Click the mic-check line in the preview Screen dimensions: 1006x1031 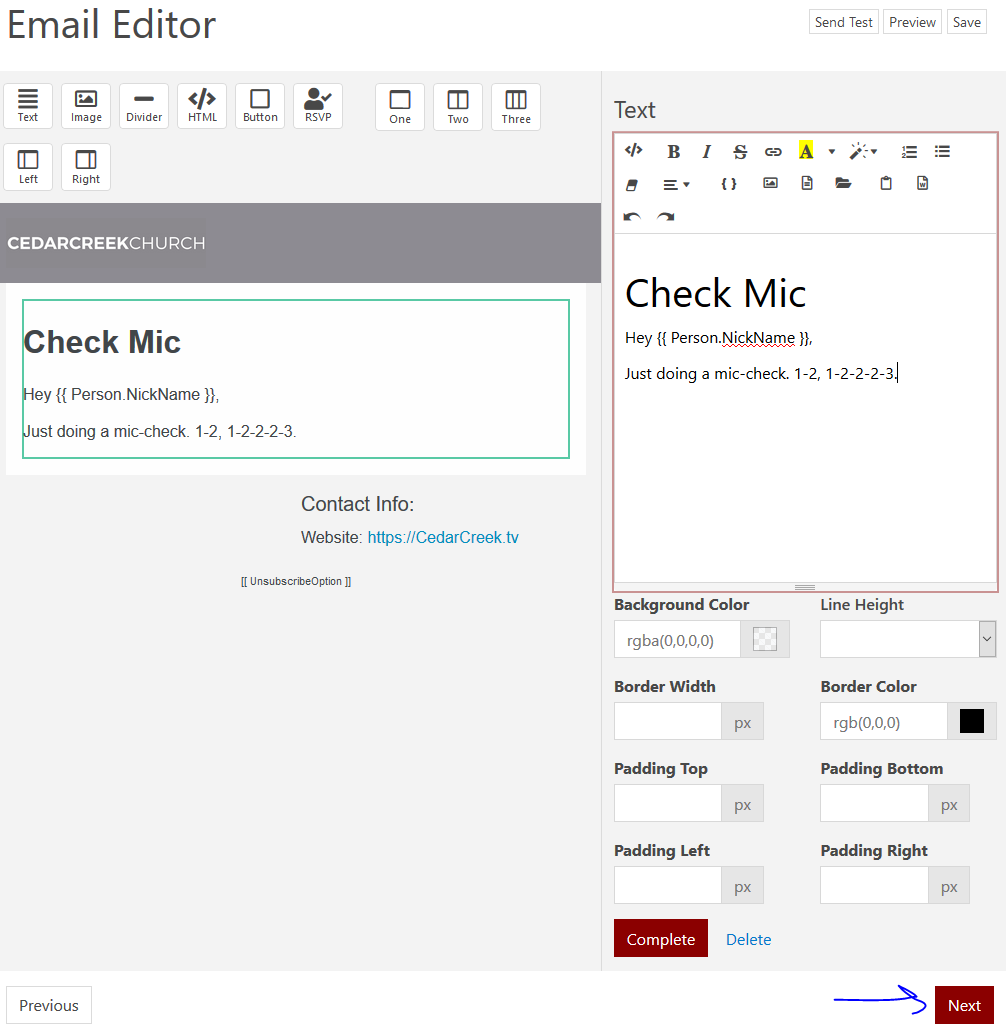(x=160, y=431)
